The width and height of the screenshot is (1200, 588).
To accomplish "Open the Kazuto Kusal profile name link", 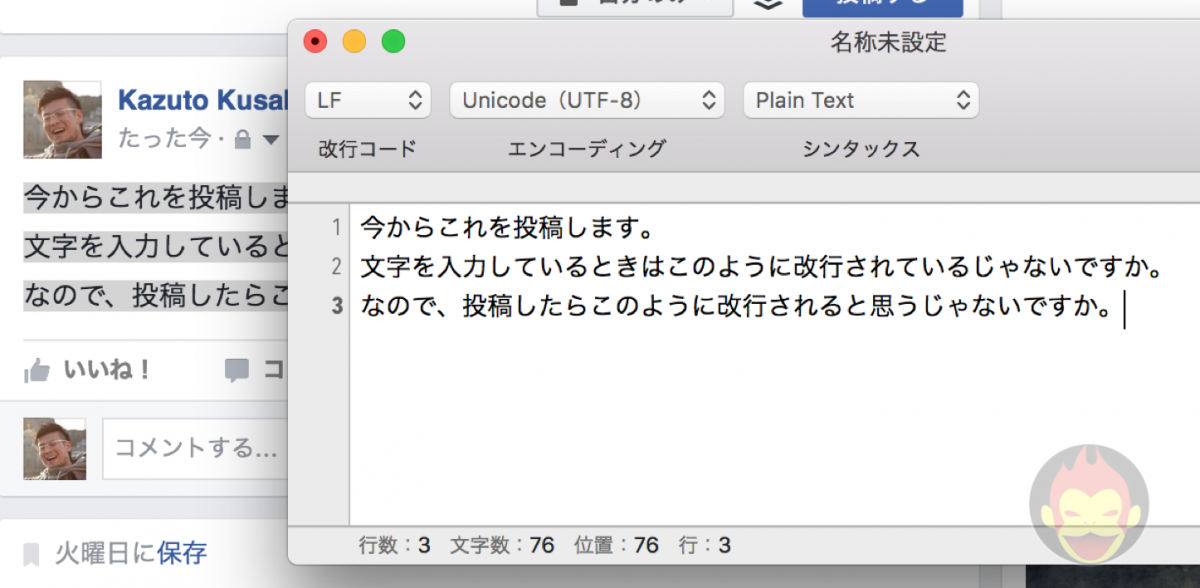I will 202,100.
